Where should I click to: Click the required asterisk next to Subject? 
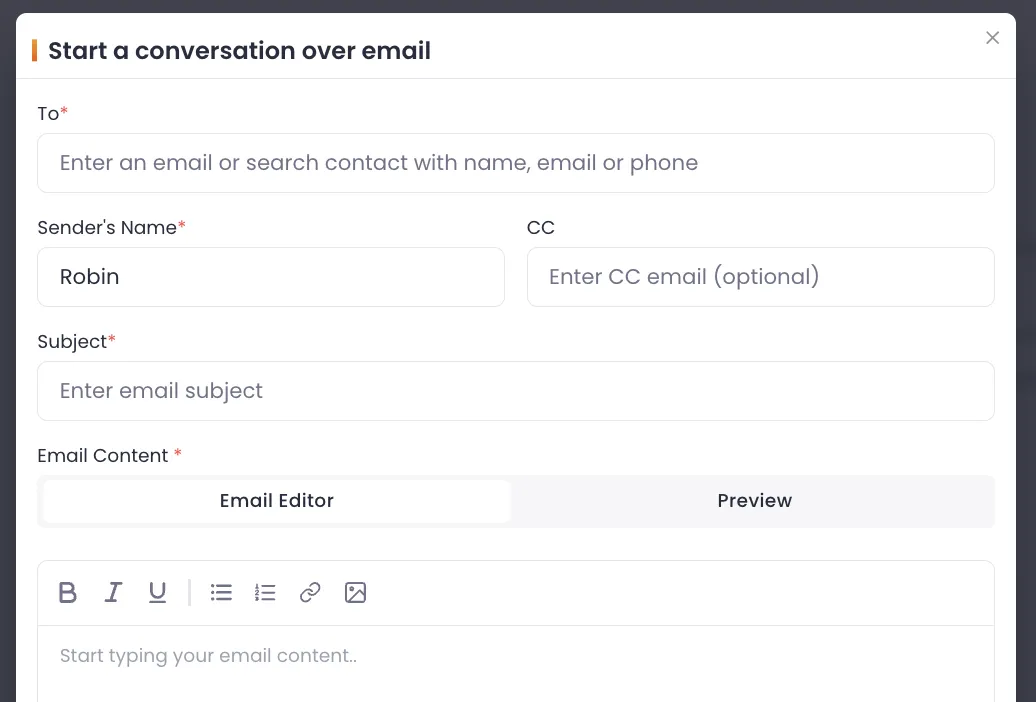tap(111, 341)
